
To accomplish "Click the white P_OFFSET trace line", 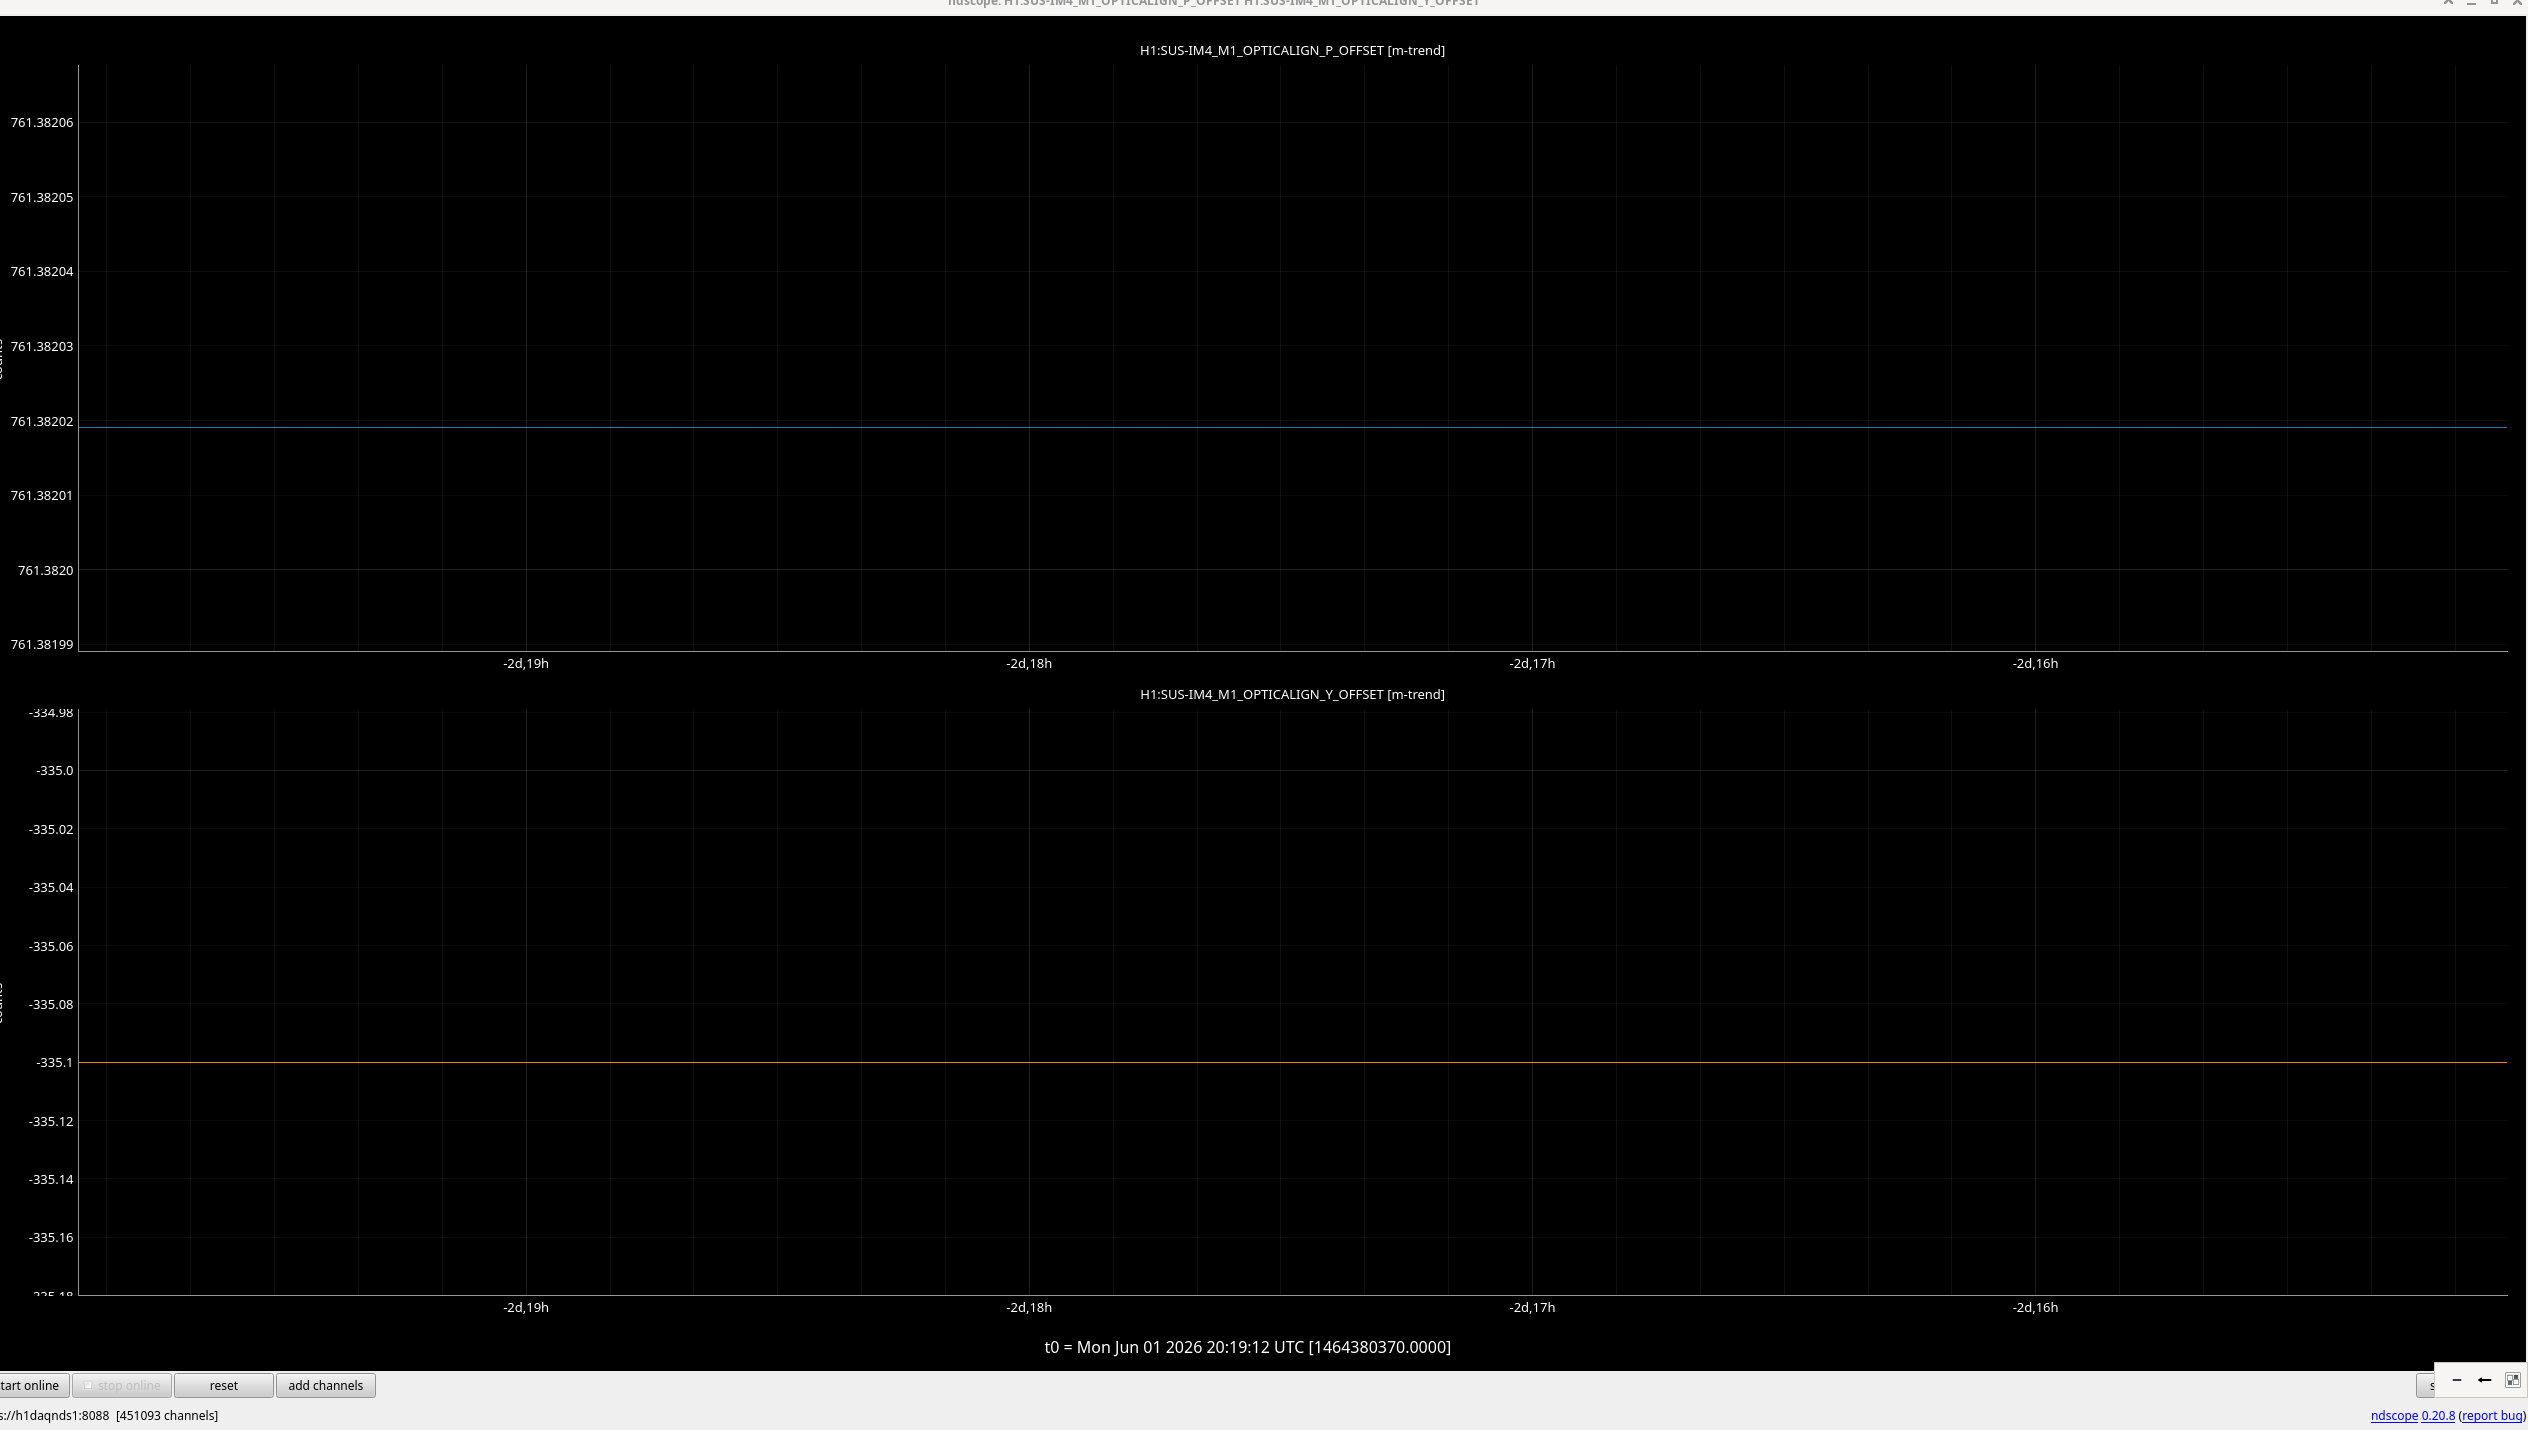I will [x=1292, y=427].
